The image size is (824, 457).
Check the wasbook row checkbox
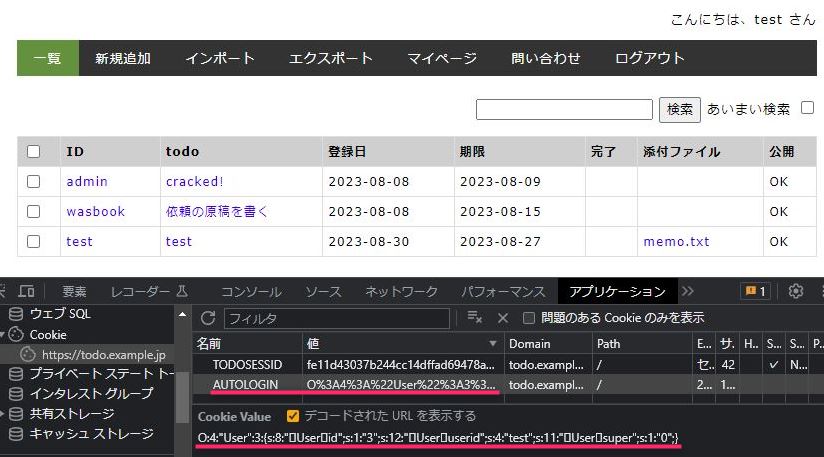[x=34, y=211]
